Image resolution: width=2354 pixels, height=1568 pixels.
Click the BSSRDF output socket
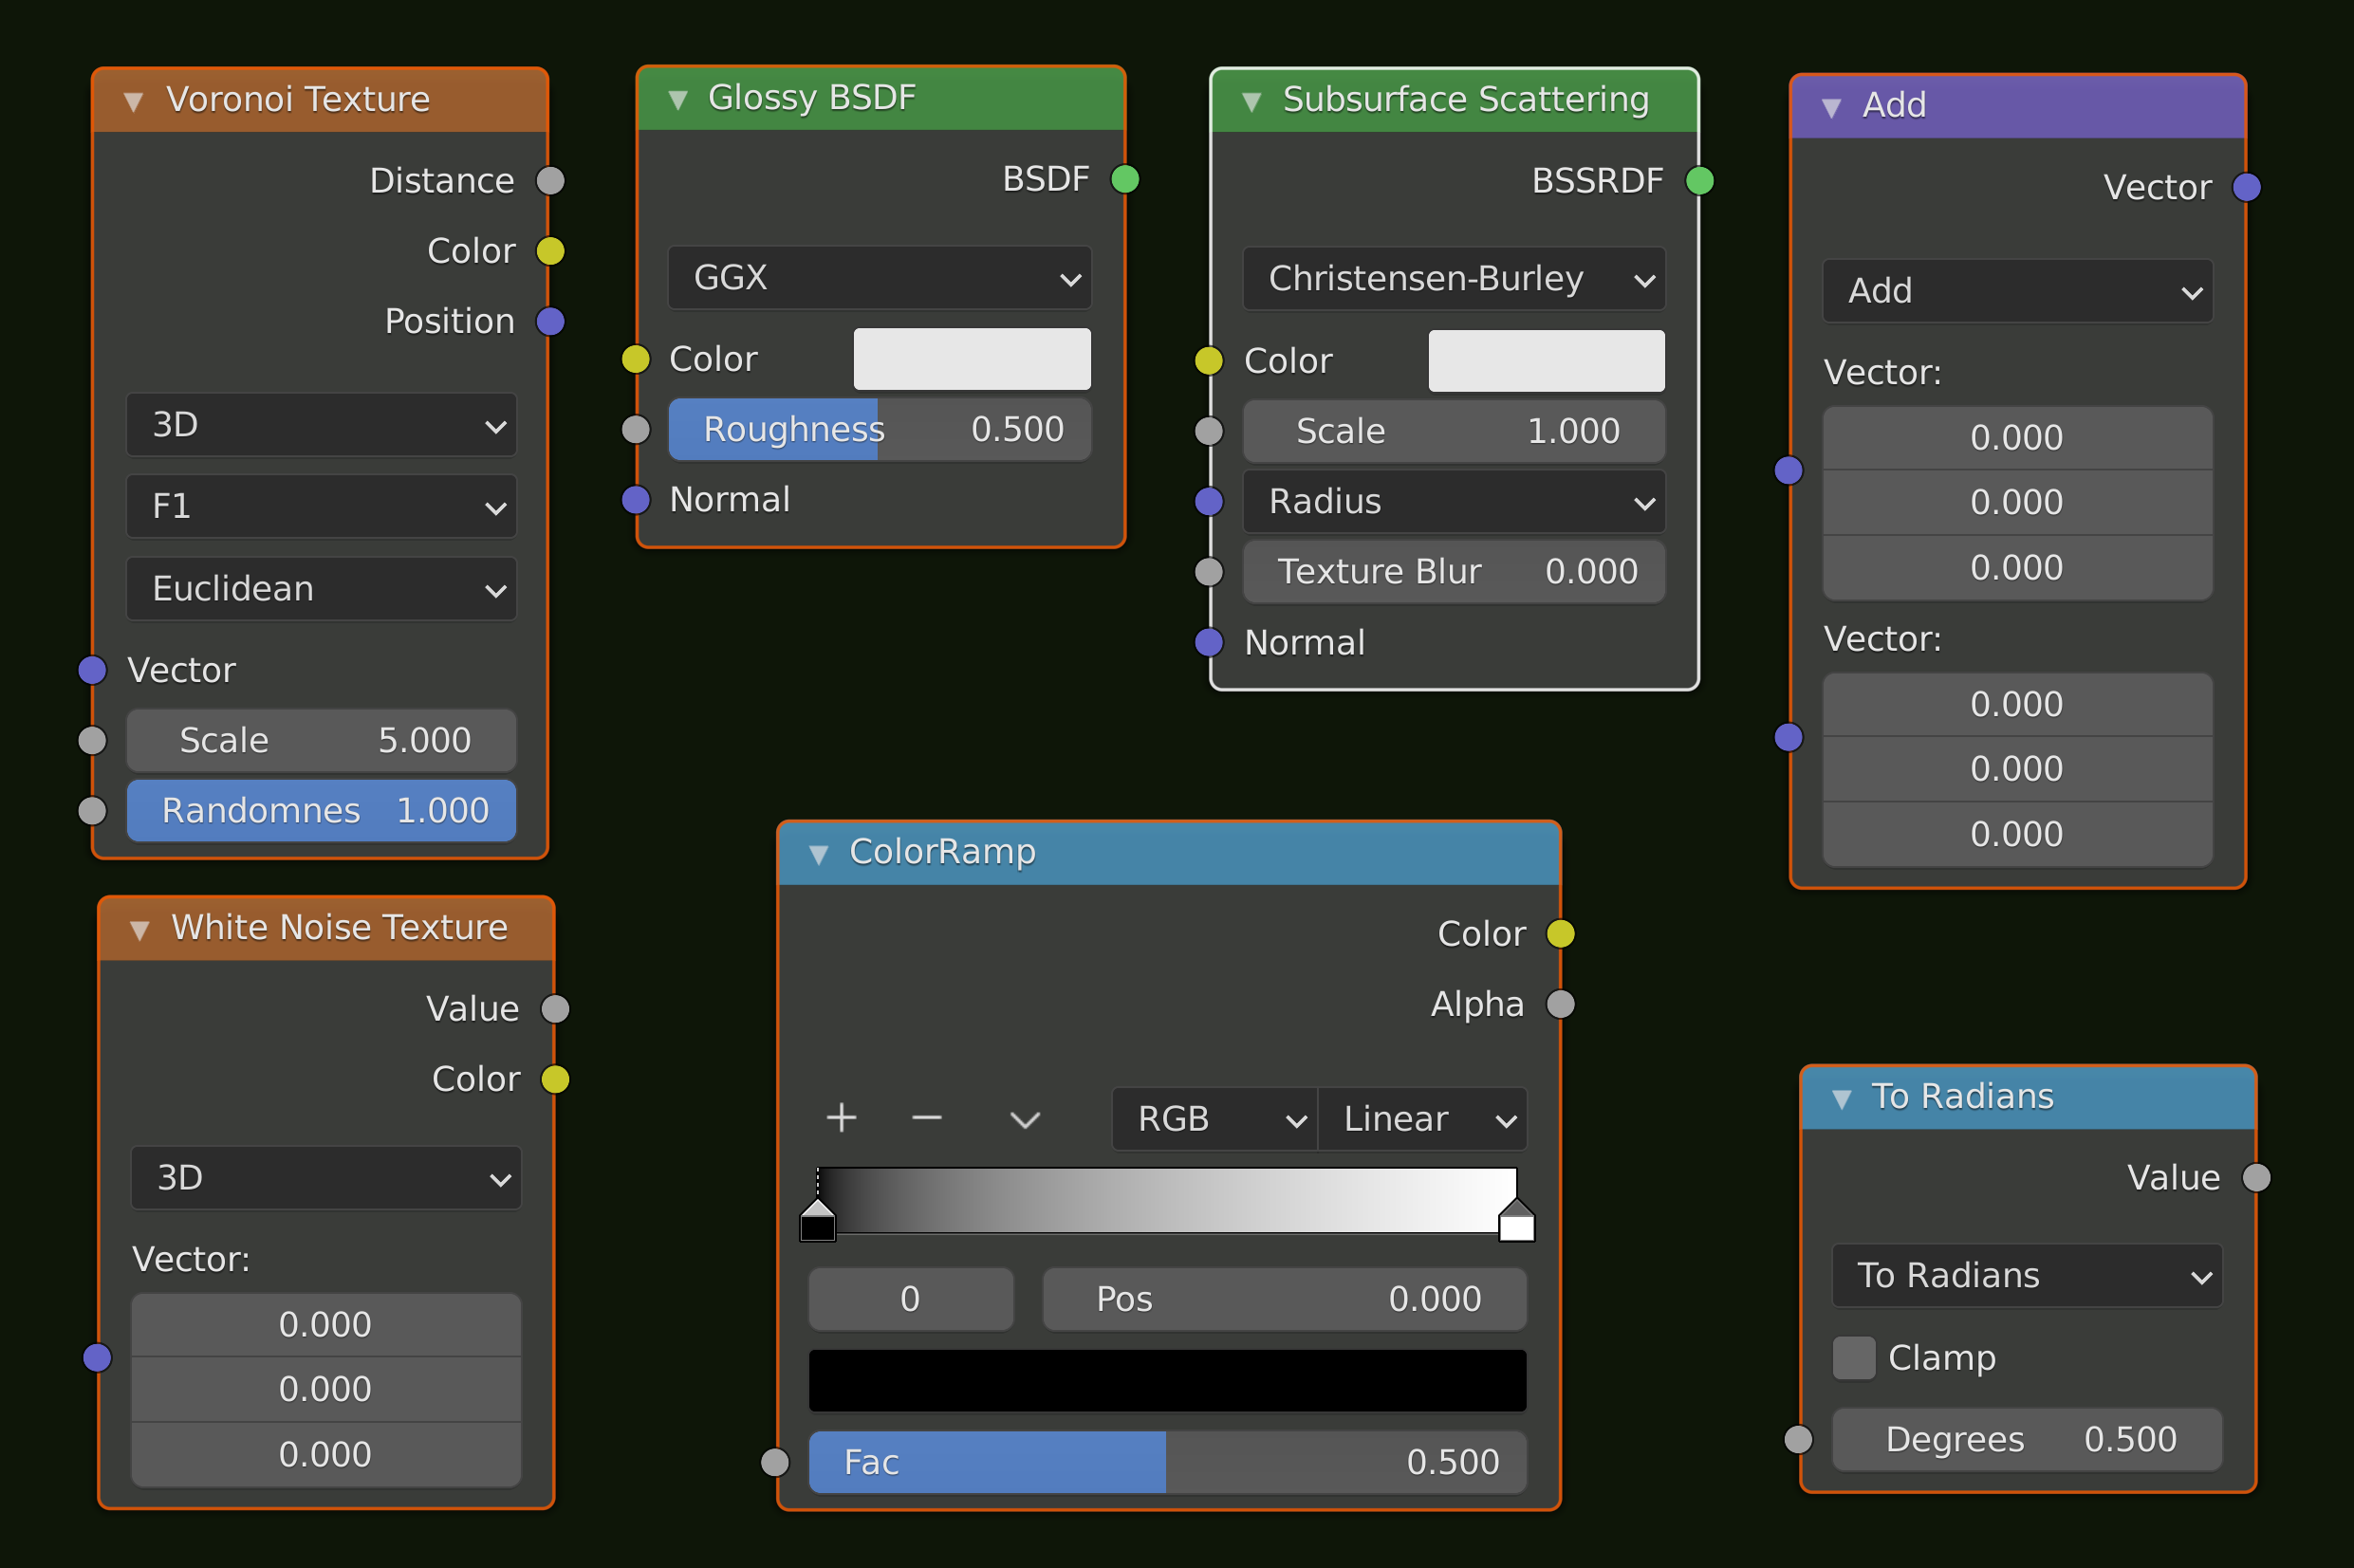coord(1700,181)
